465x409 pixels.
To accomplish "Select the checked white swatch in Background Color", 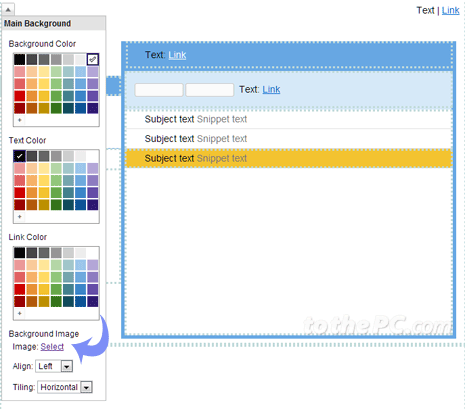I will click(x=93, y=59).
